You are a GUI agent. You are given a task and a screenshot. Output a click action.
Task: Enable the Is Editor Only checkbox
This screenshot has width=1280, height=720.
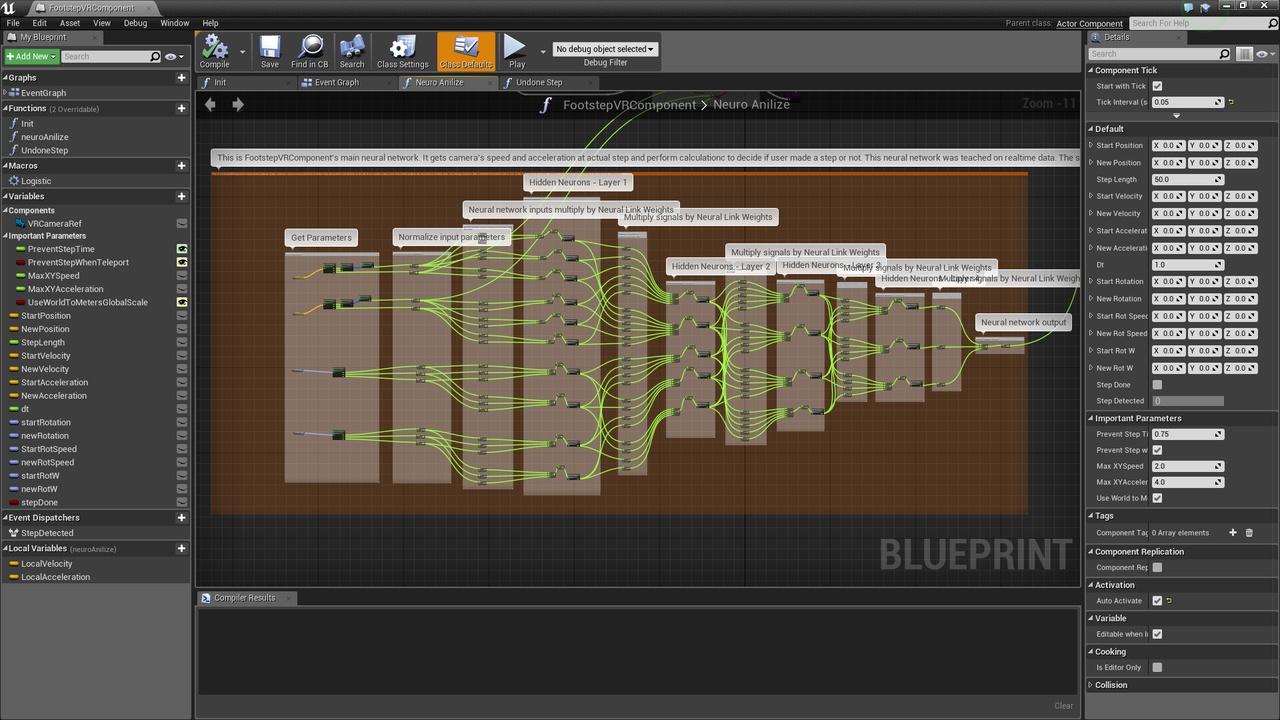pyautogui.click(x=1157, y=667)
